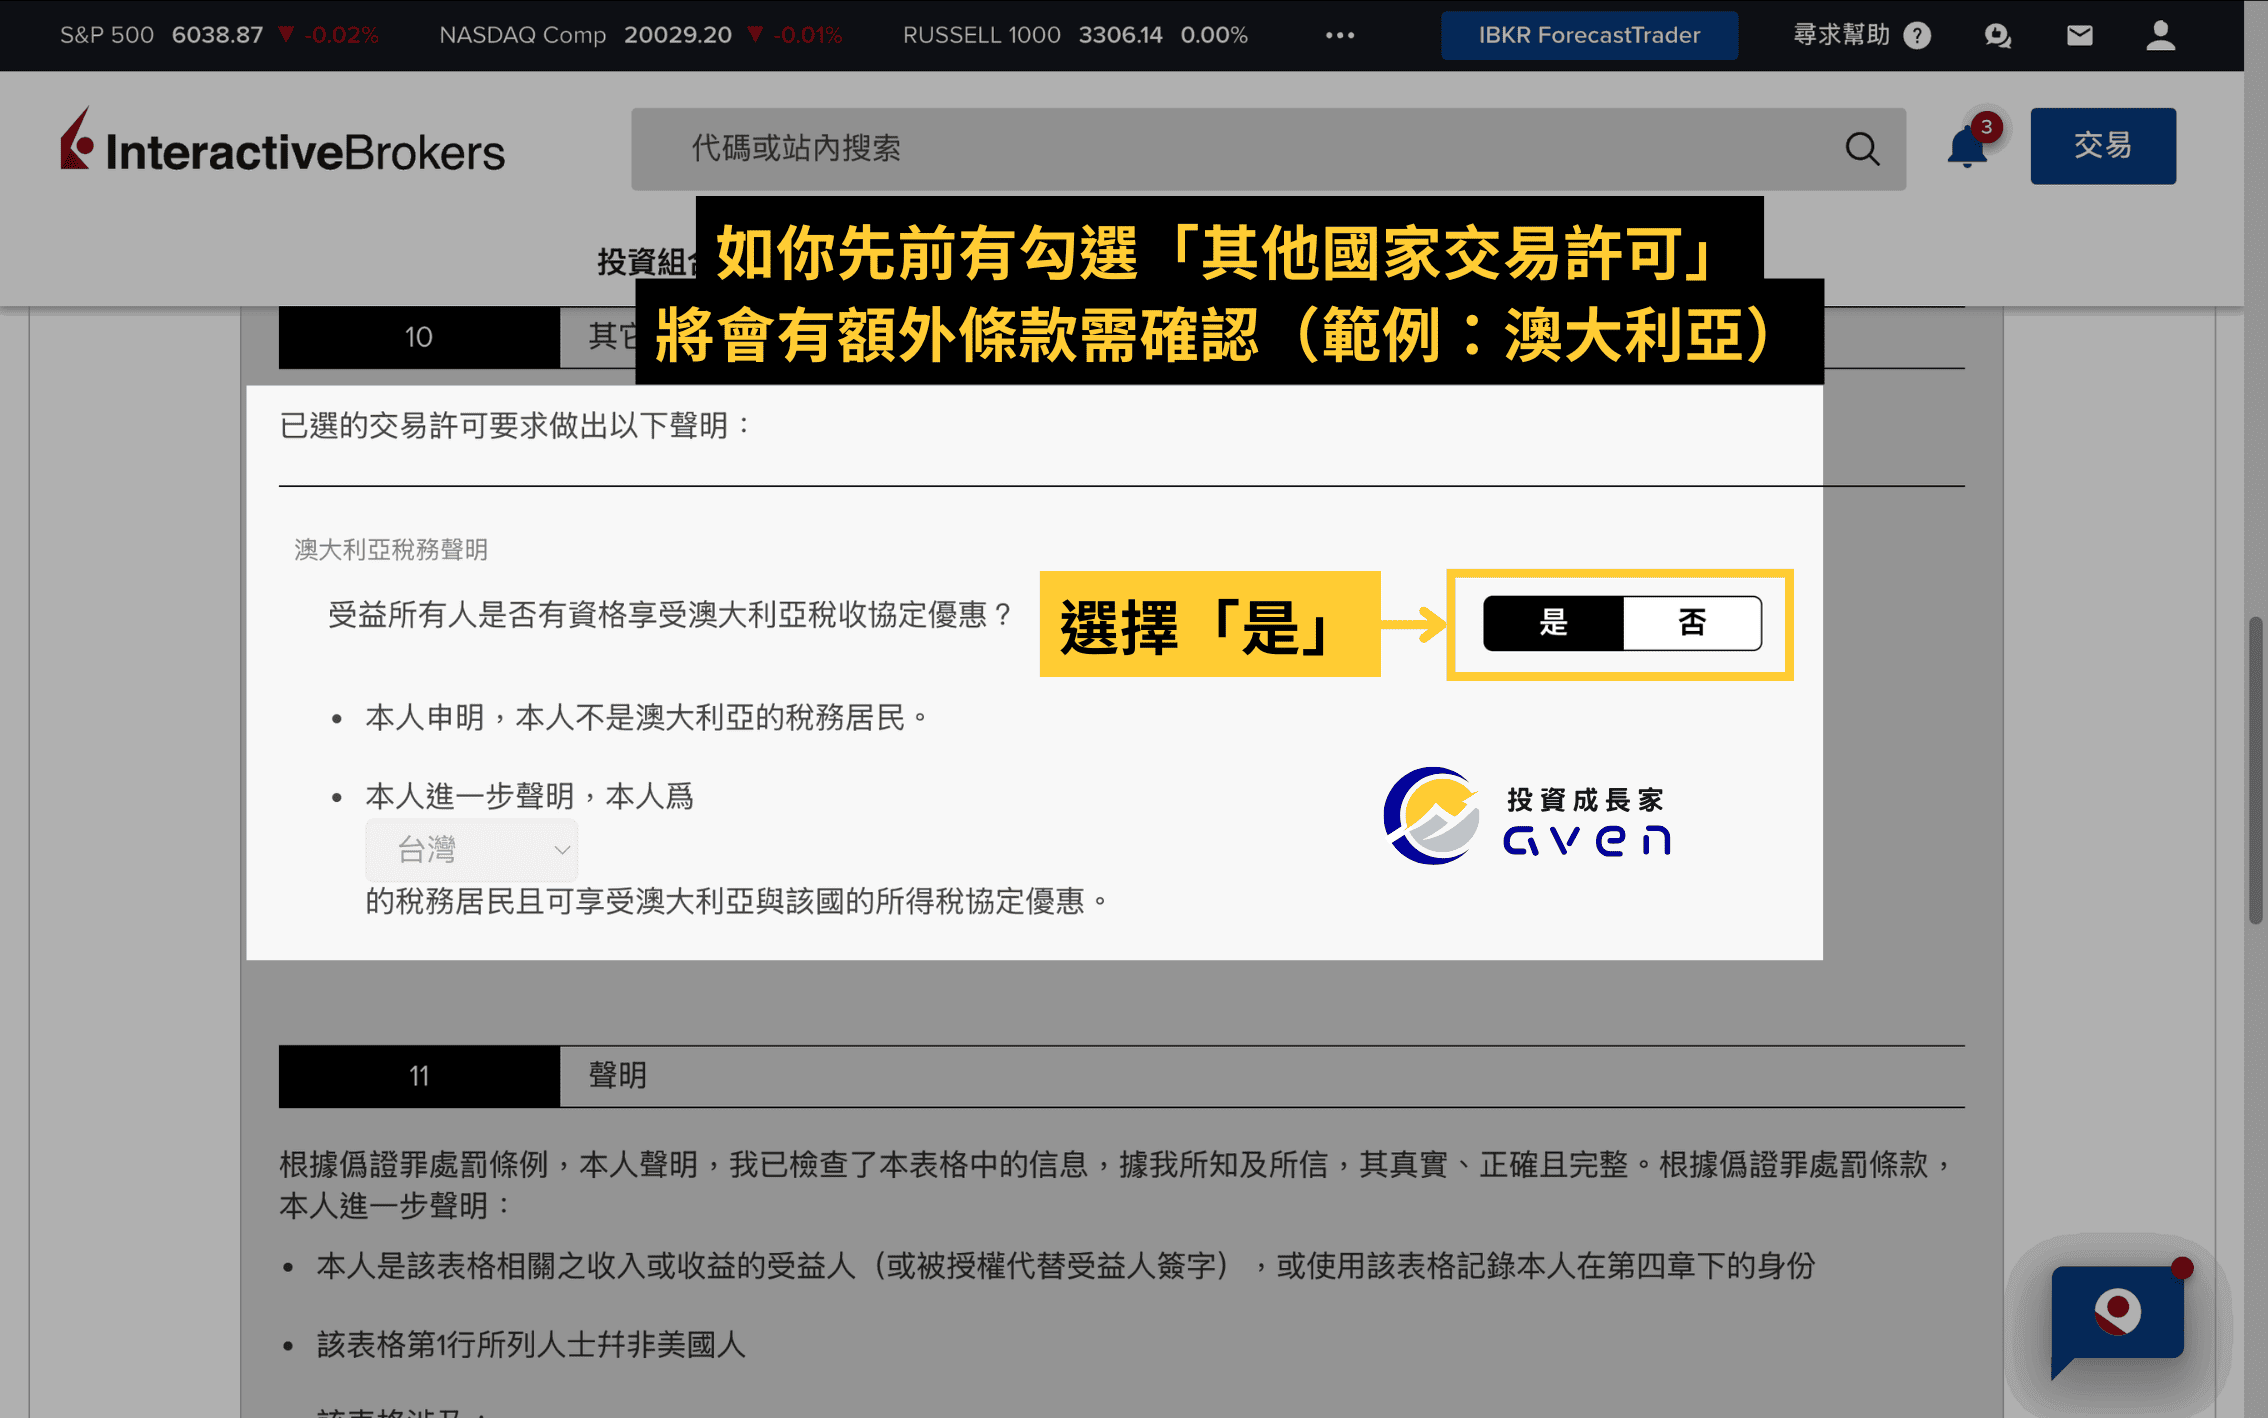
Task: Expand the ellipsis to see more market indices
Action: tap(1338, 35)
